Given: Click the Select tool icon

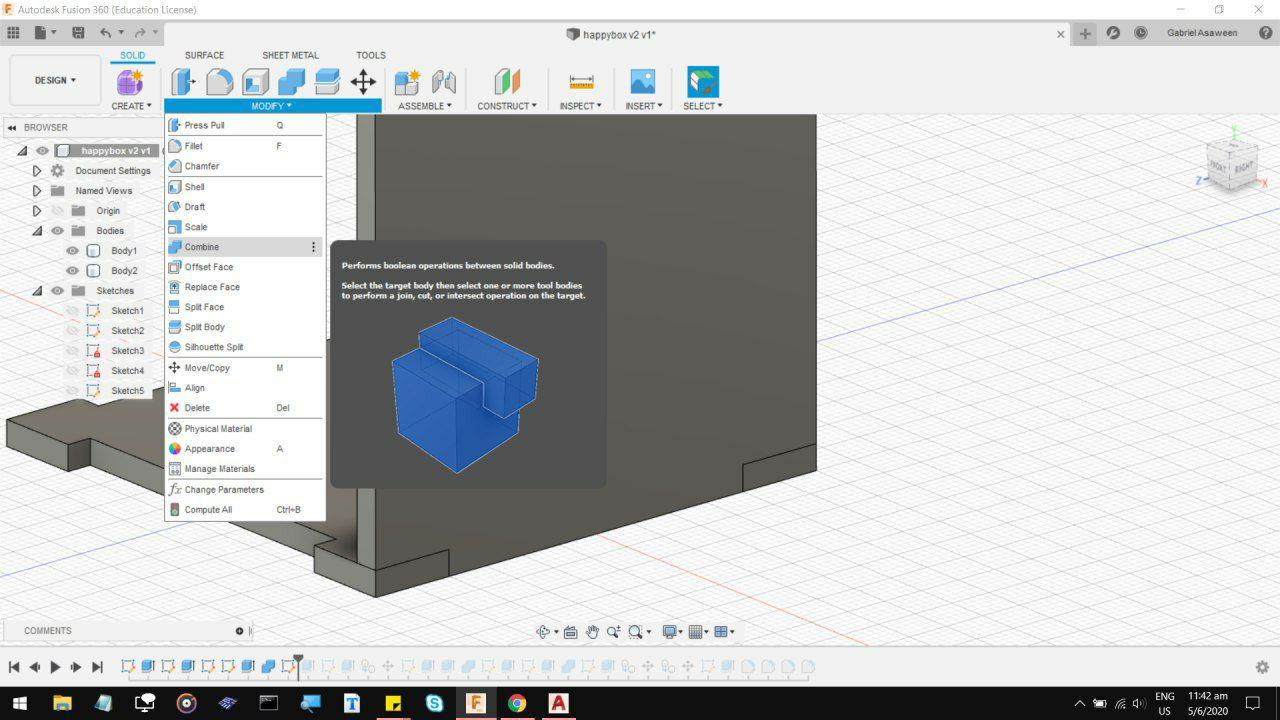Looking at the screenshot, I should click(703, 82).
